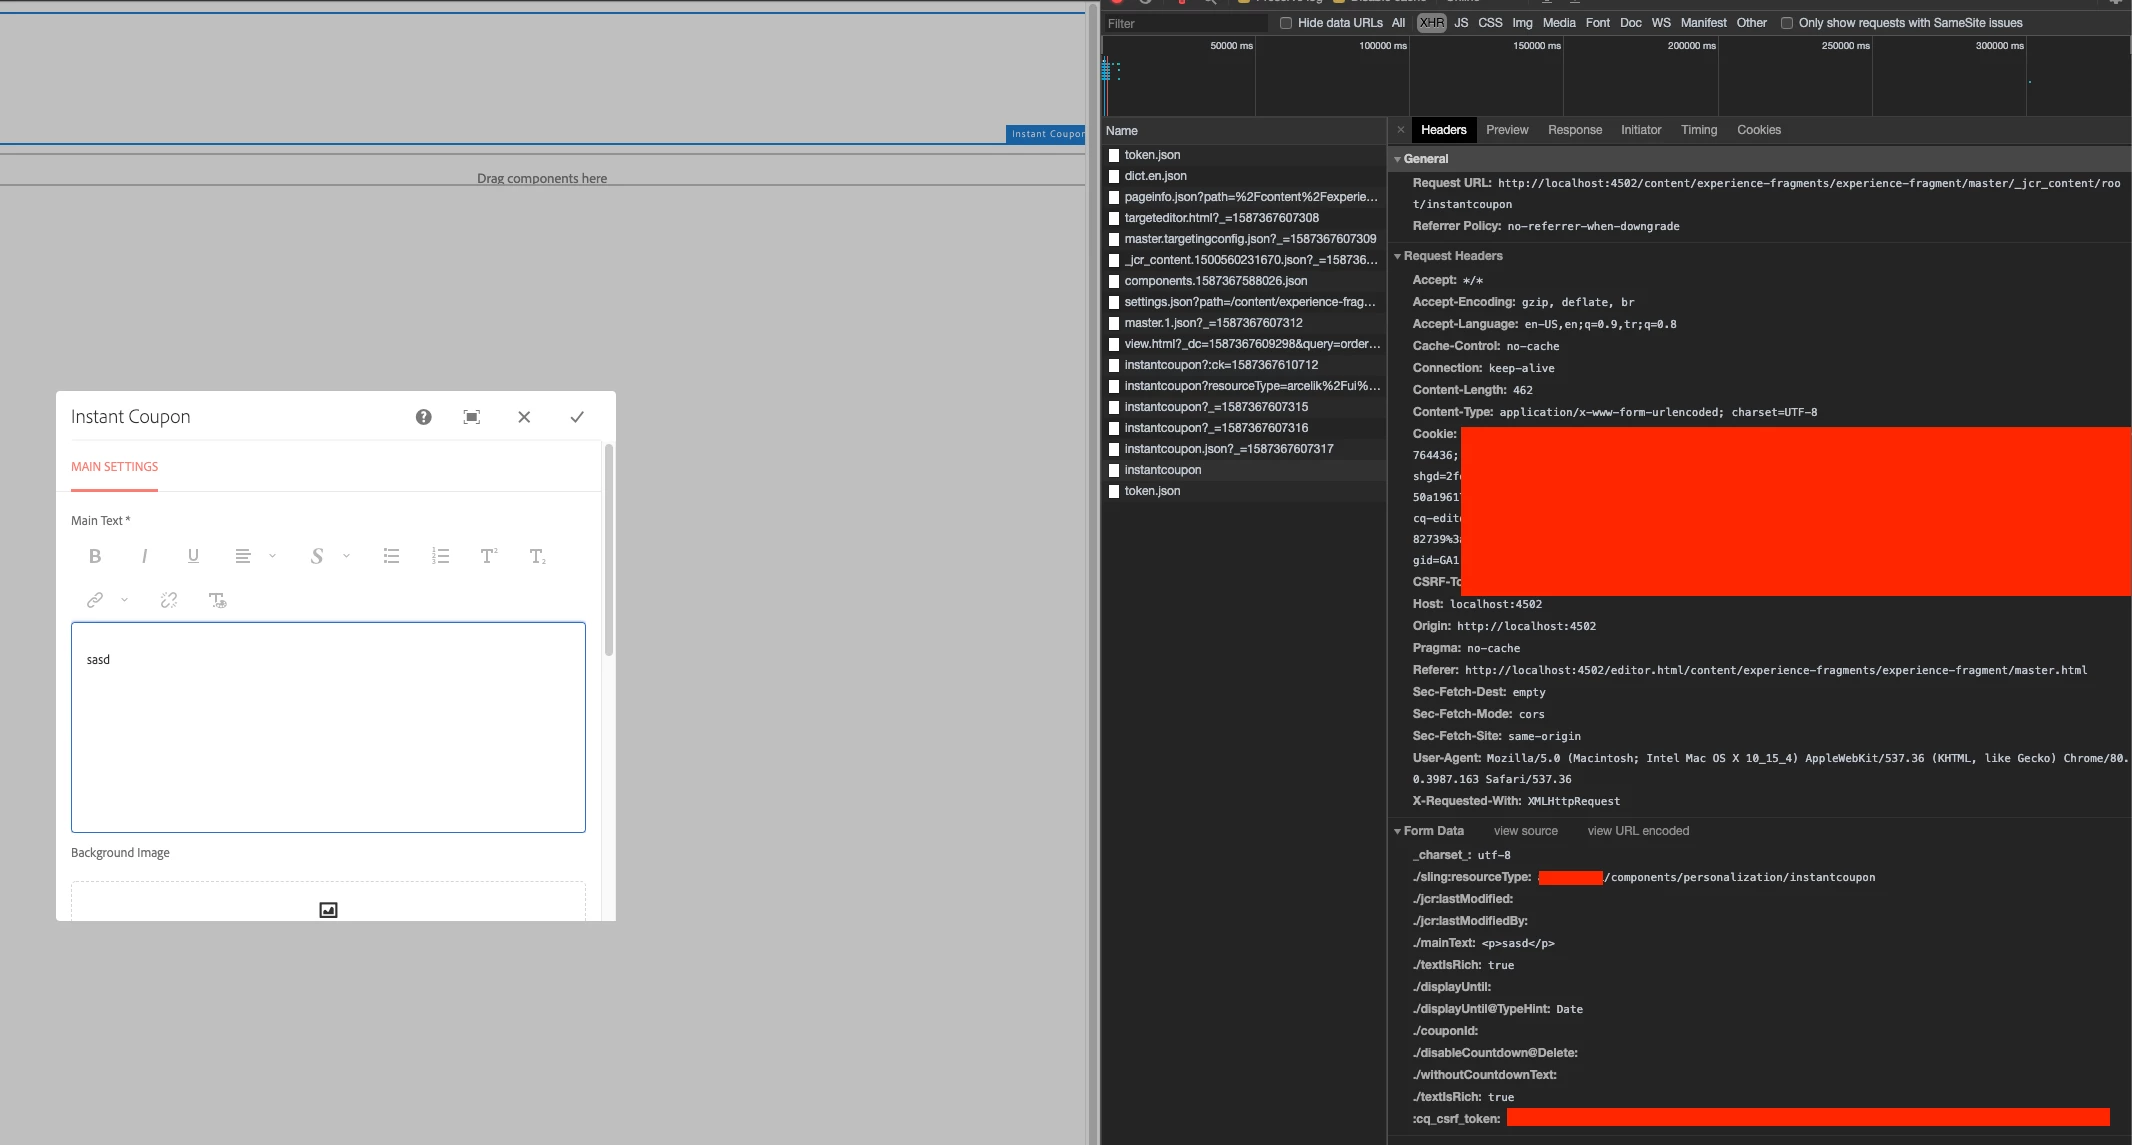Check Only show requests with SameSite issues
The image size is (2132, 1145).
(x=1787, y=23)
